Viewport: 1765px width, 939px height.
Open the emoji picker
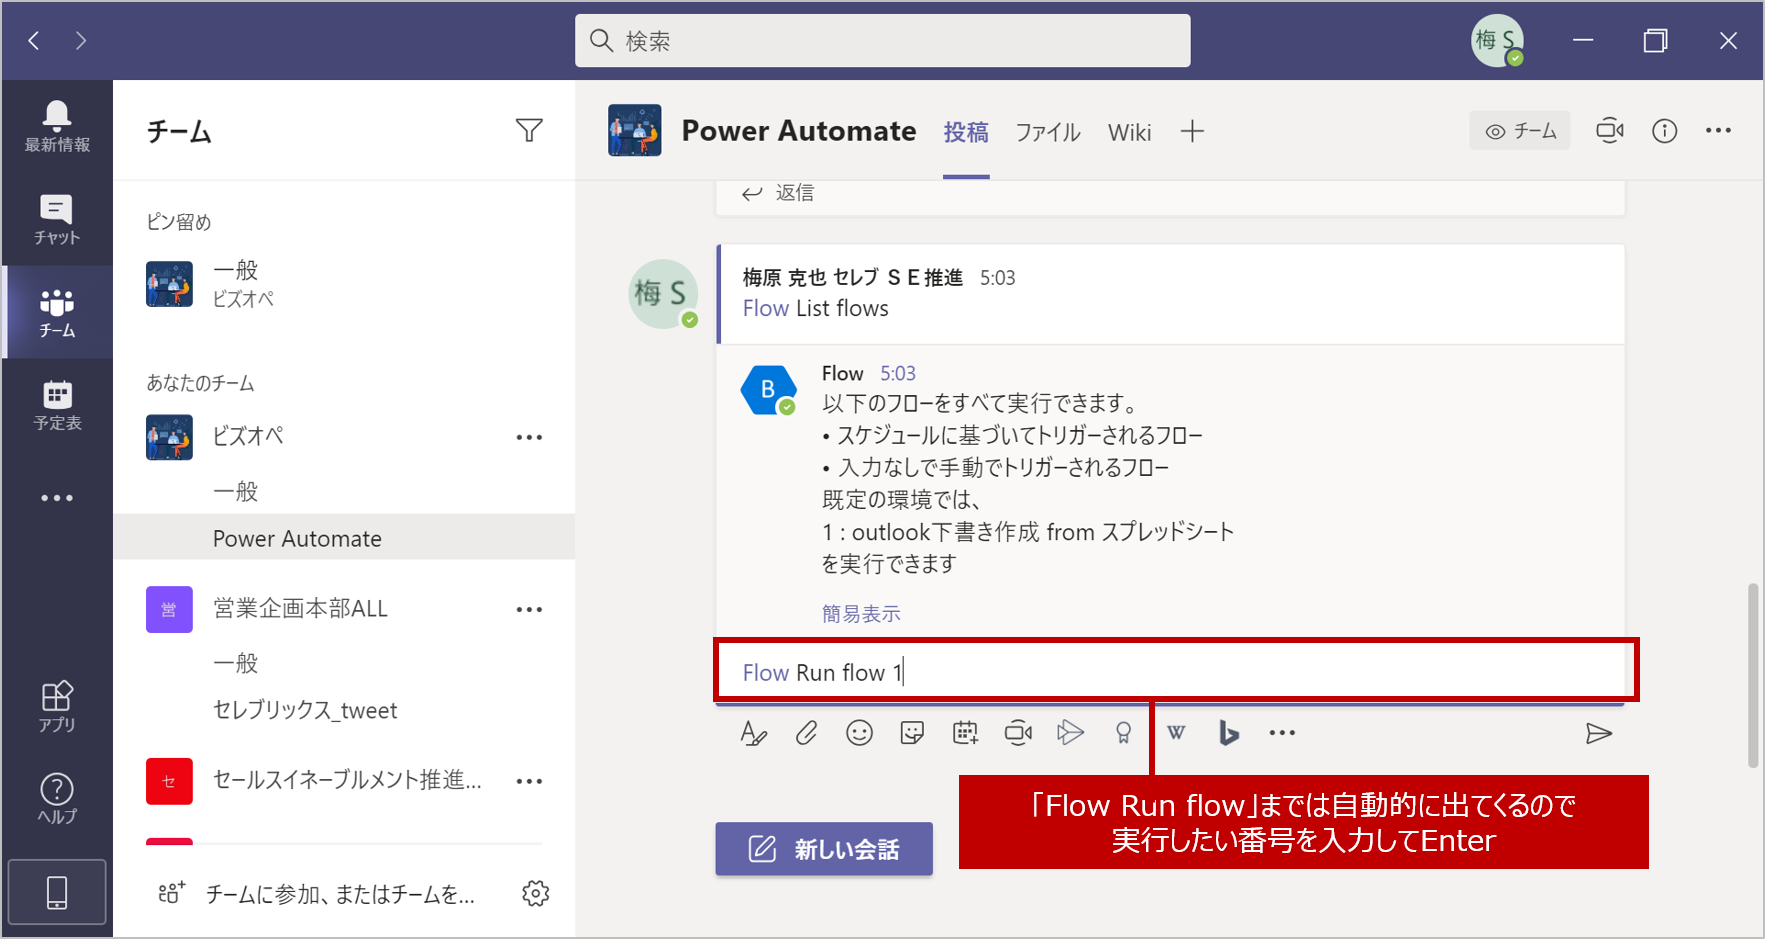tap(859, 732)
